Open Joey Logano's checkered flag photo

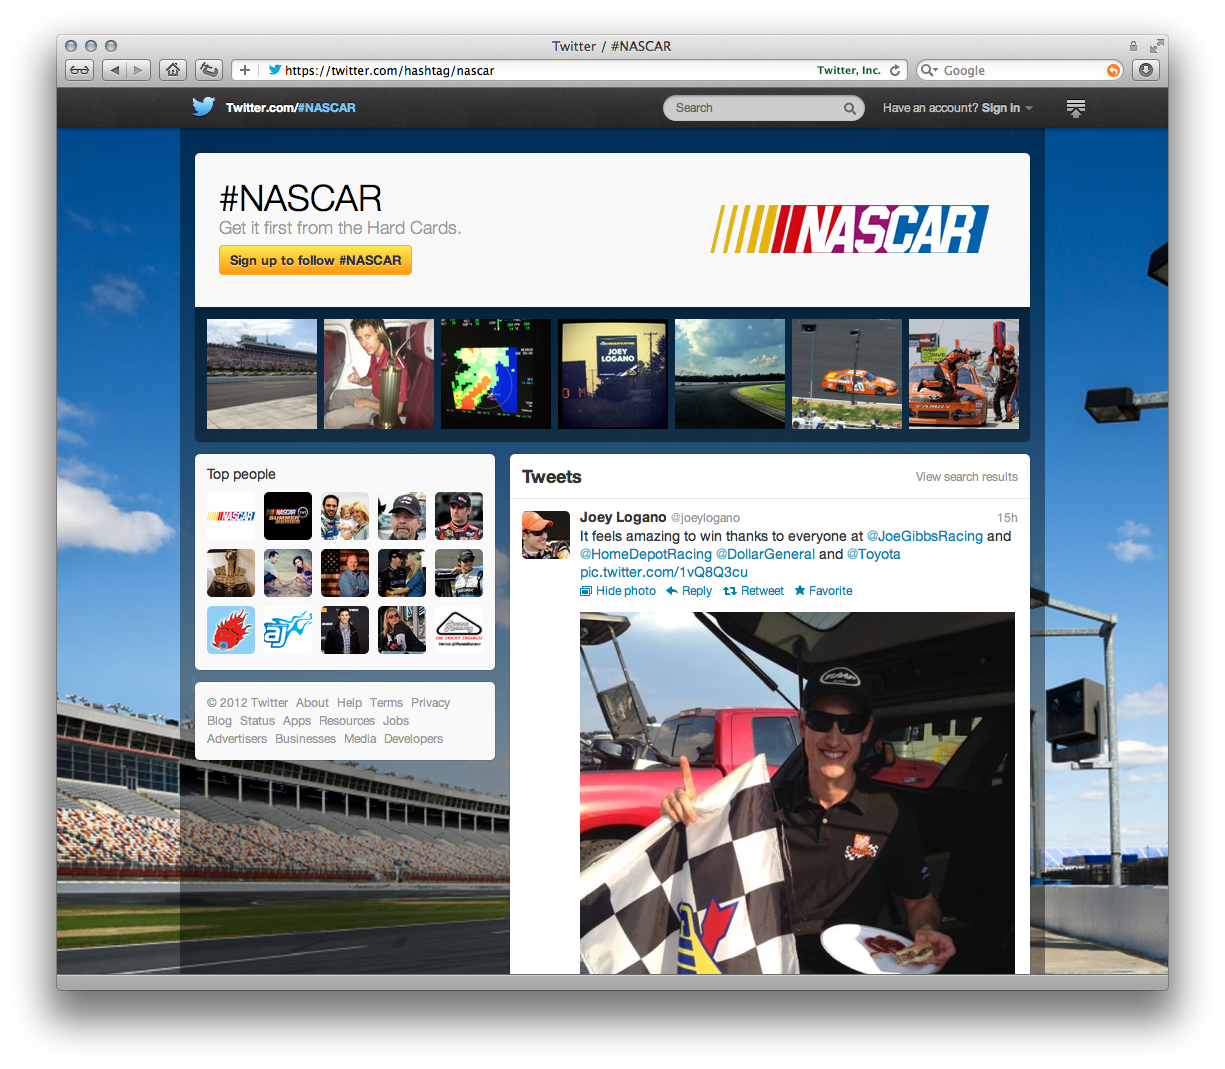tap(797, 793)
